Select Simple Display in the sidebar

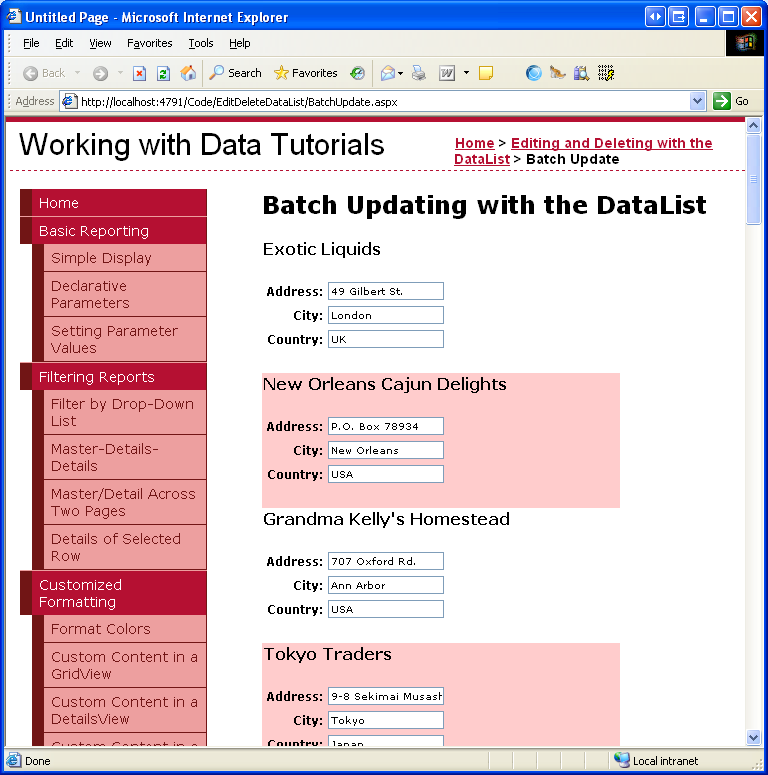pos(101,258)
